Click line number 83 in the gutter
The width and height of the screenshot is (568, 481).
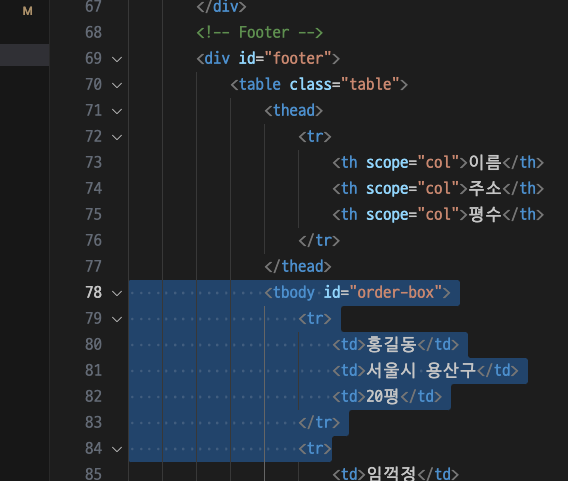(x=93, y=422)
